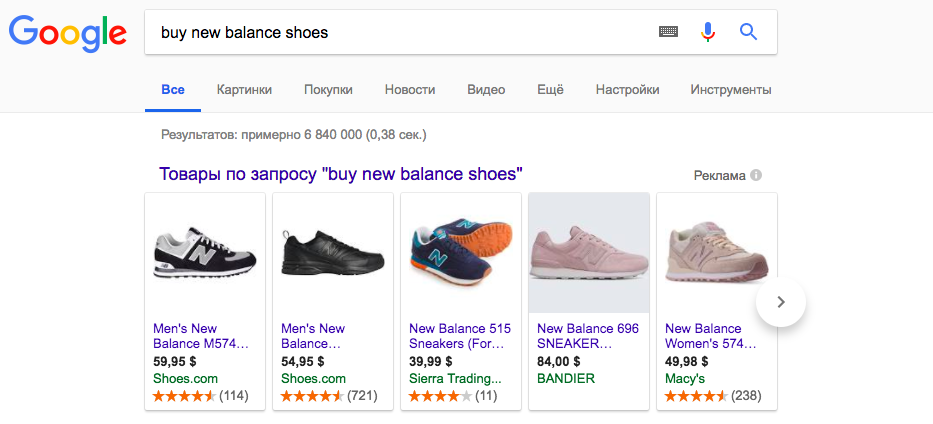Click the pink New Balance 696 thumbnail
The height and width of the screenshot is (424, 933).
click(x=588, y=252)
